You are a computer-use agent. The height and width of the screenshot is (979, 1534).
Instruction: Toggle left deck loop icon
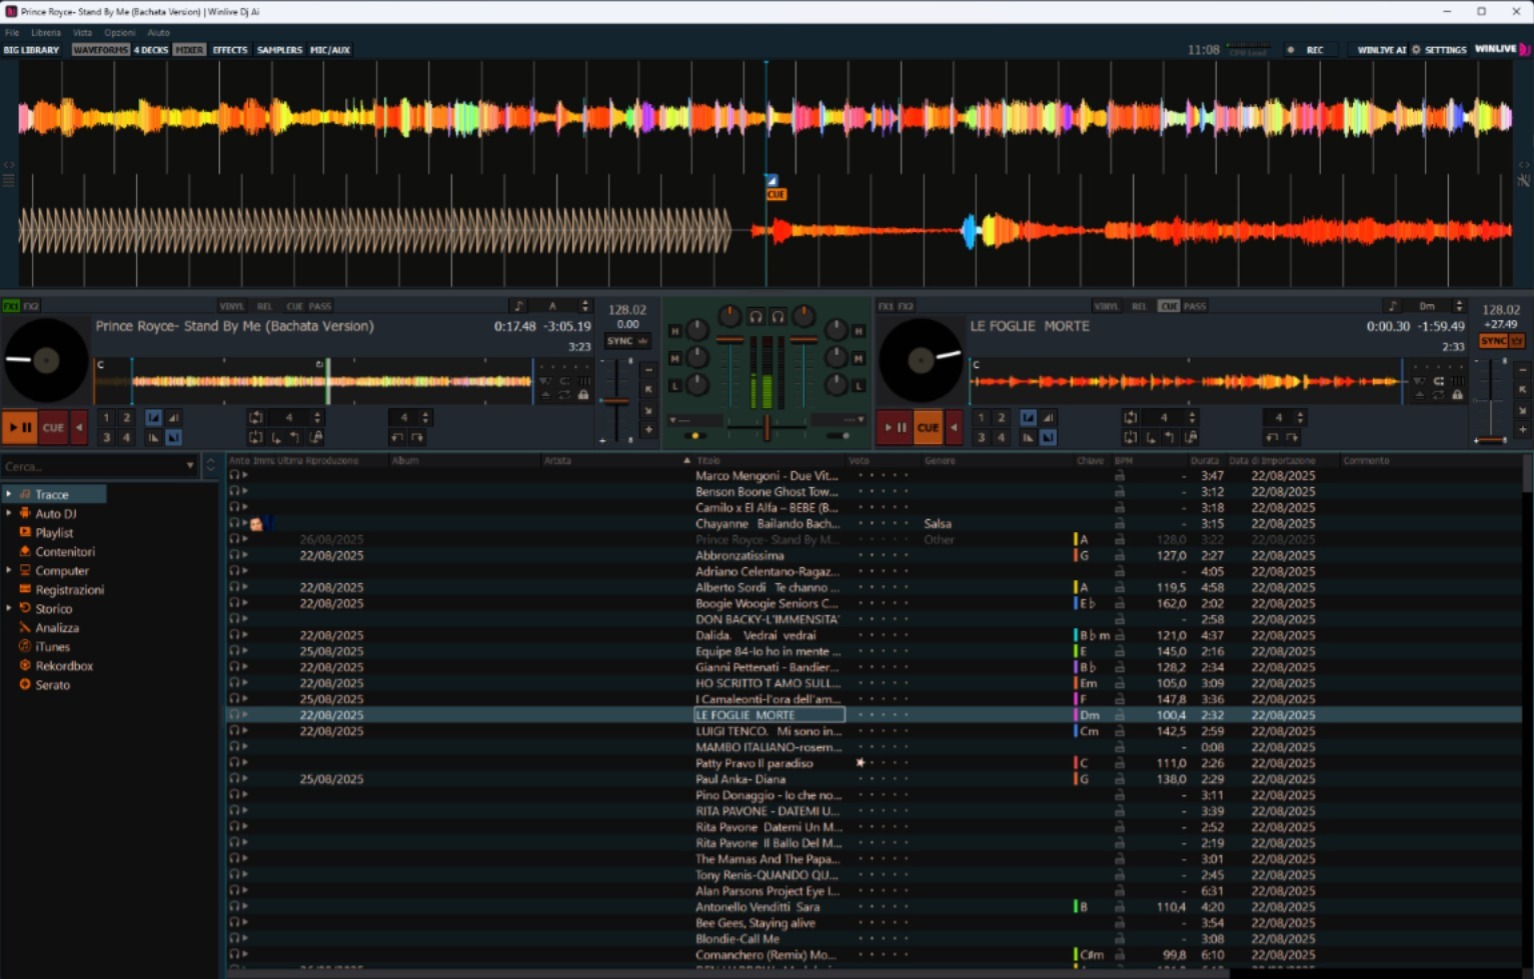255,418
